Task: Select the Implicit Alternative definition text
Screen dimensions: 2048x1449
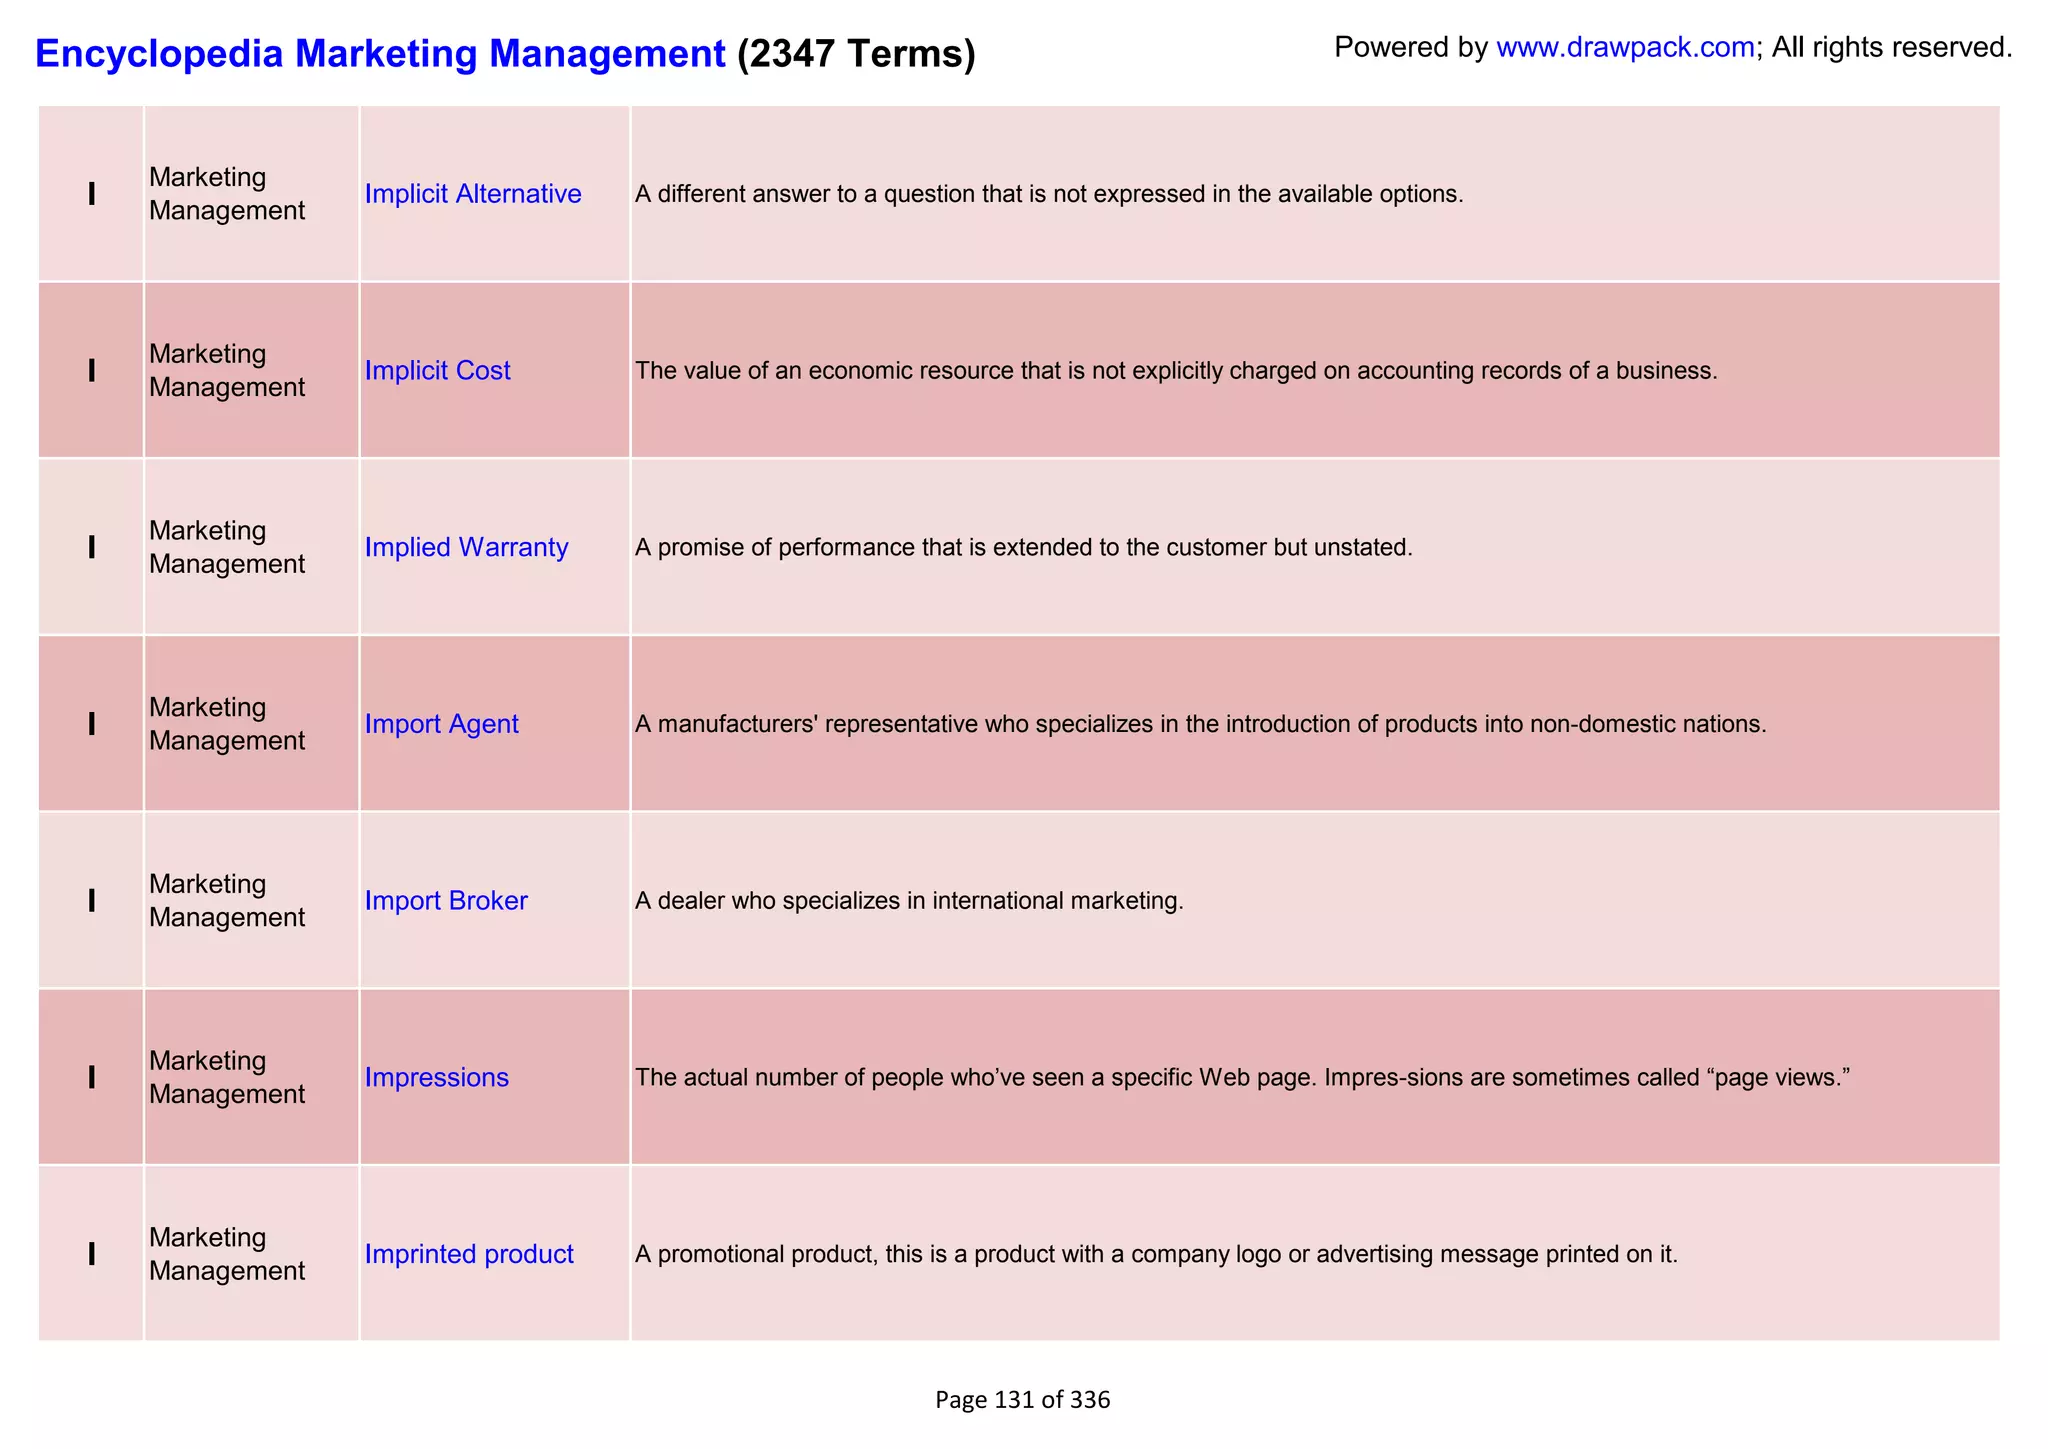Action: 1049,194
